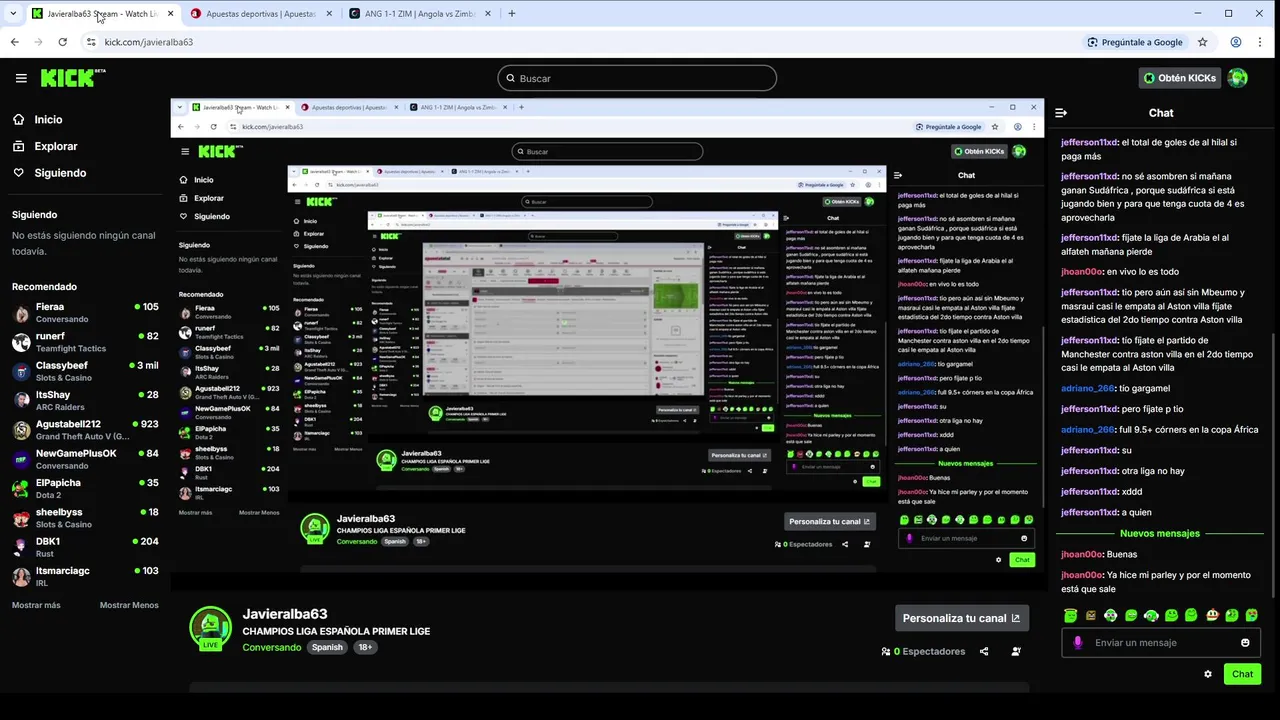
Task: Open recommended channel Classybeef with 3 mil
Action: pos(85,371)
